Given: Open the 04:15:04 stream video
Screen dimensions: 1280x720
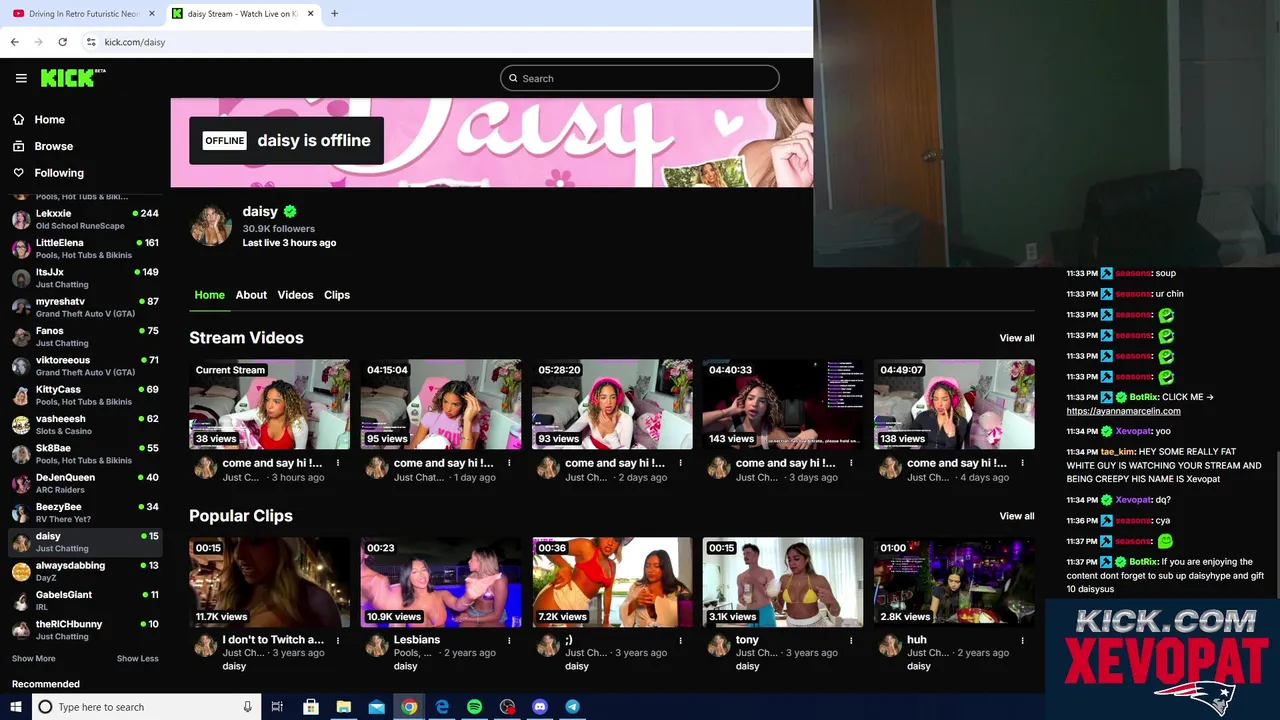Looking at the screenshot, I should pyautogui.click(x=441, y=404).
